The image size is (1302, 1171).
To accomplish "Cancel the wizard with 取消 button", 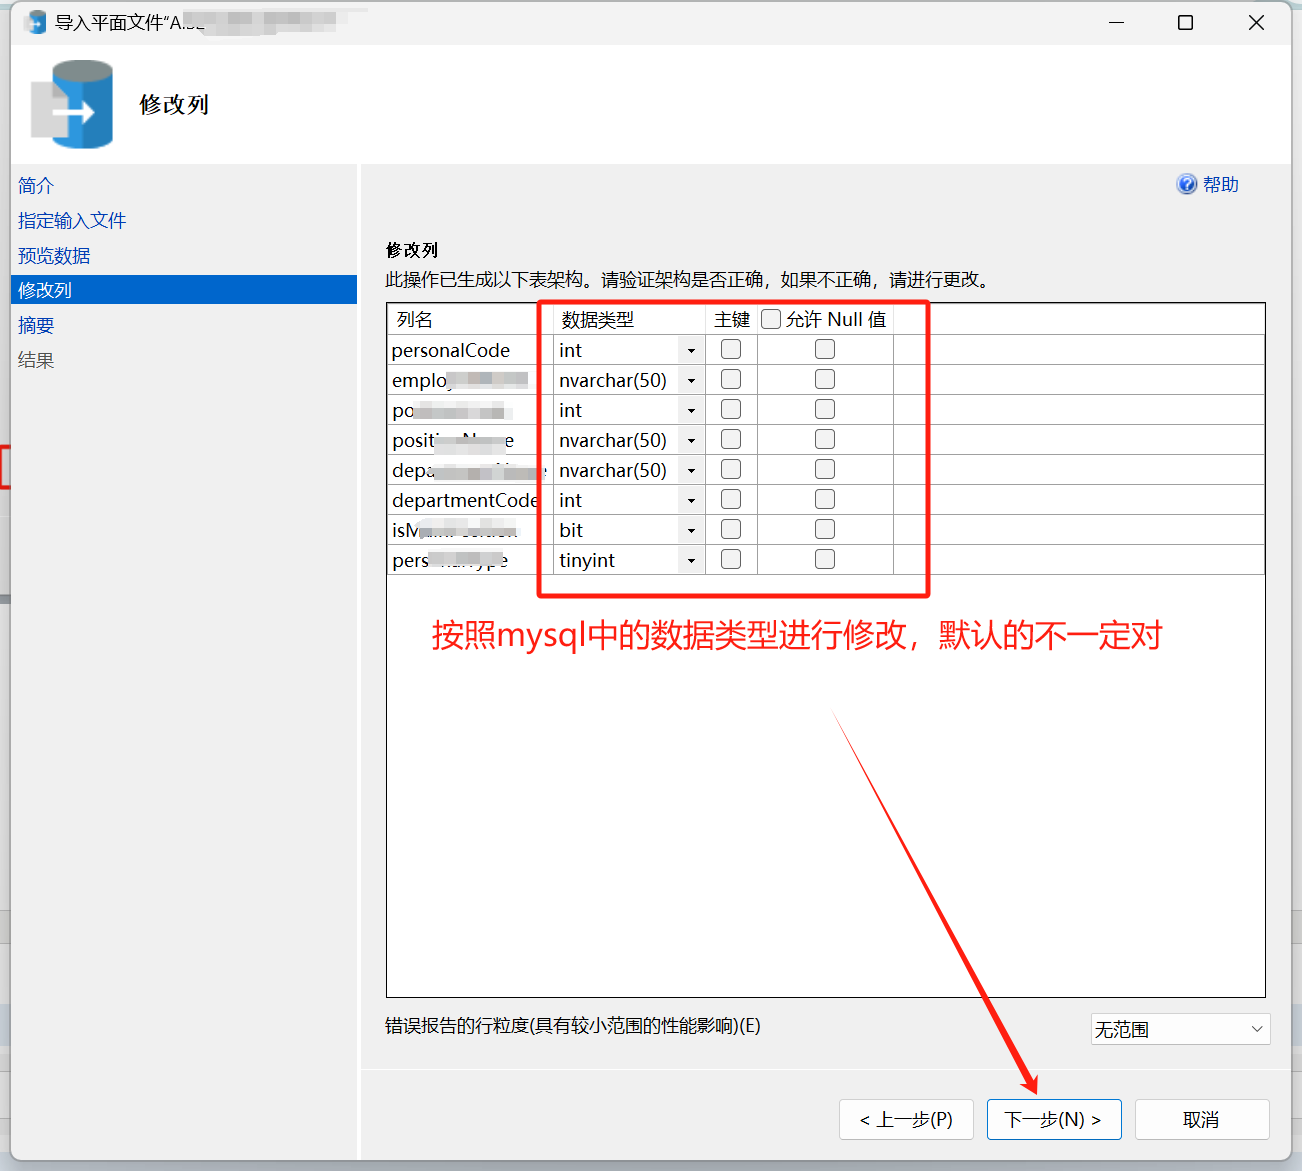I will point(1202,1119).
